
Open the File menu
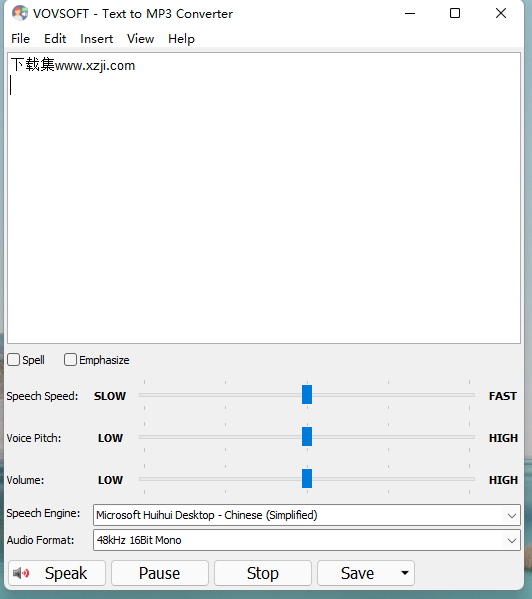20,39
